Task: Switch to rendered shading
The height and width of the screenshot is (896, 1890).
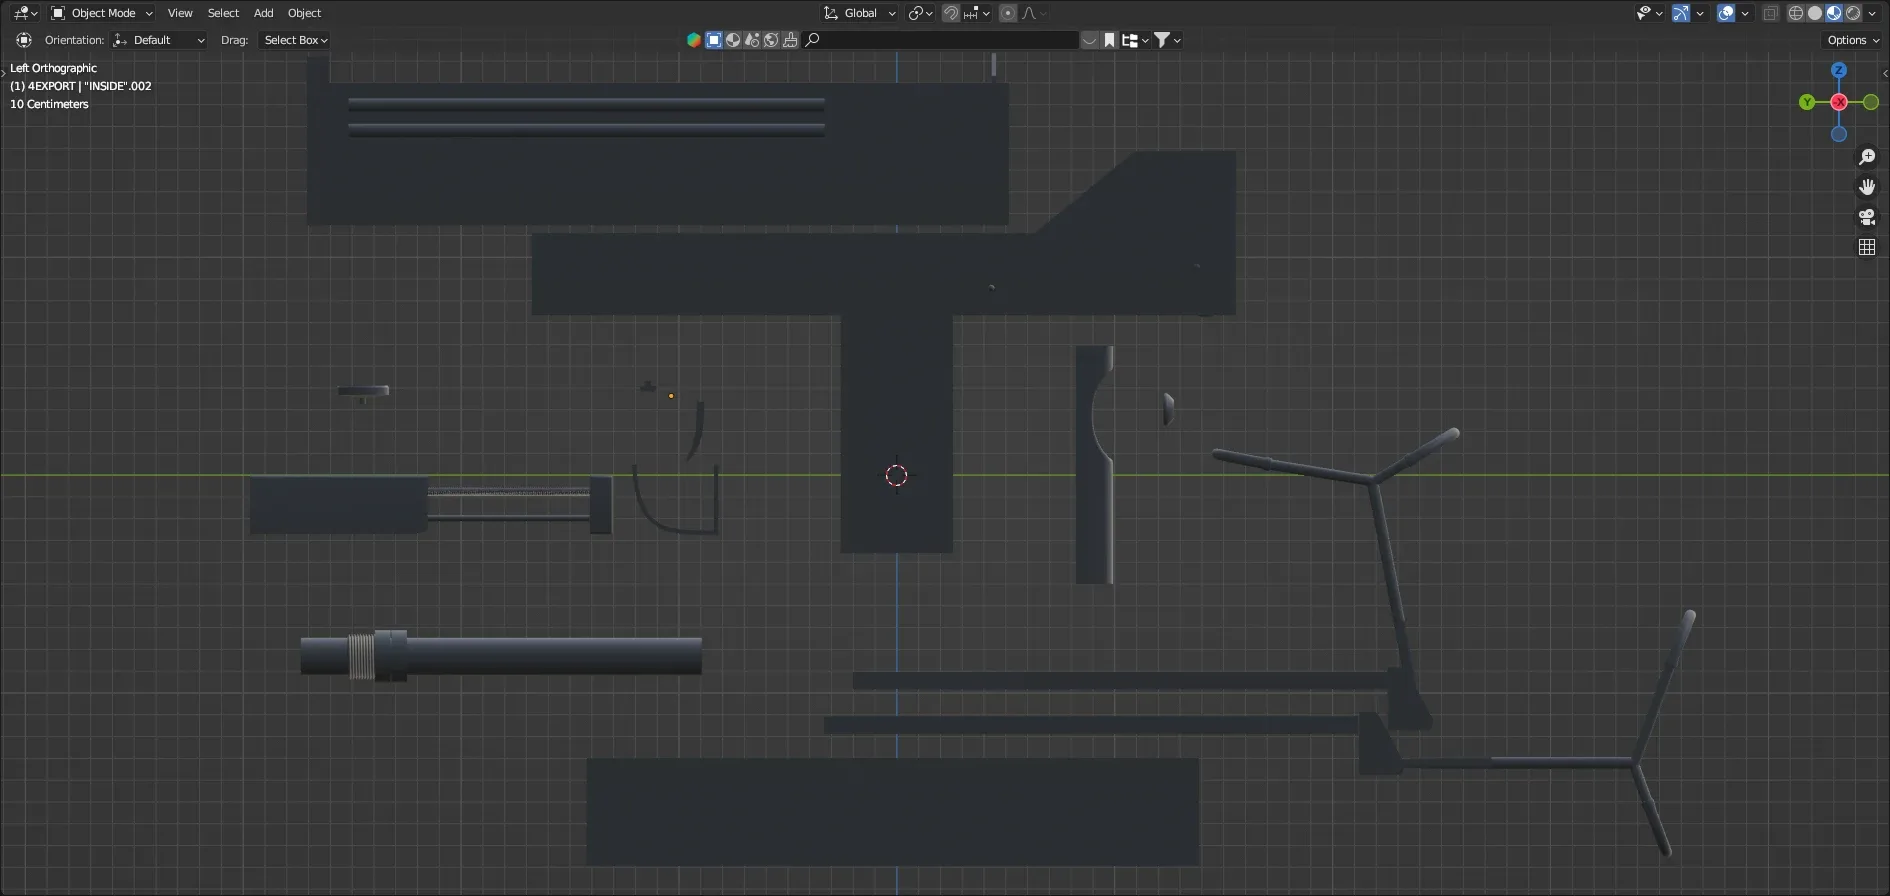Action: (x=1853, y=13)
